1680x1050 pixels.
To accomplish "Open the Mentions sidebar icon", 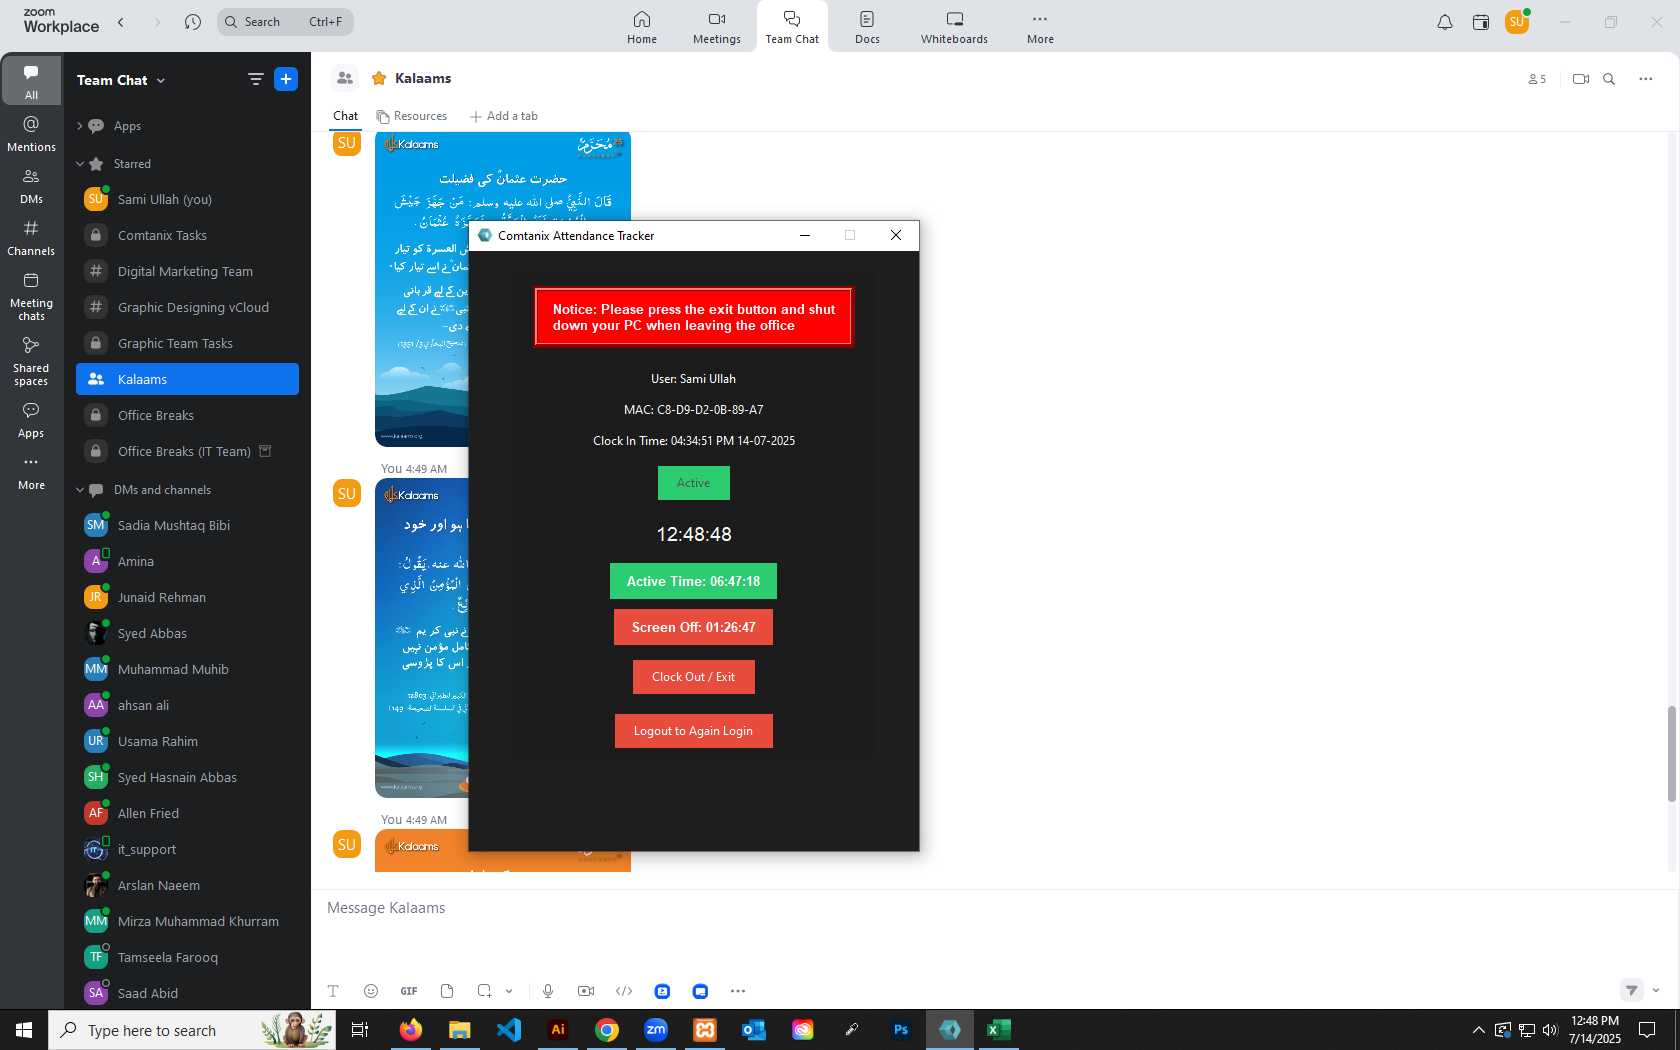I will (31, 133).
